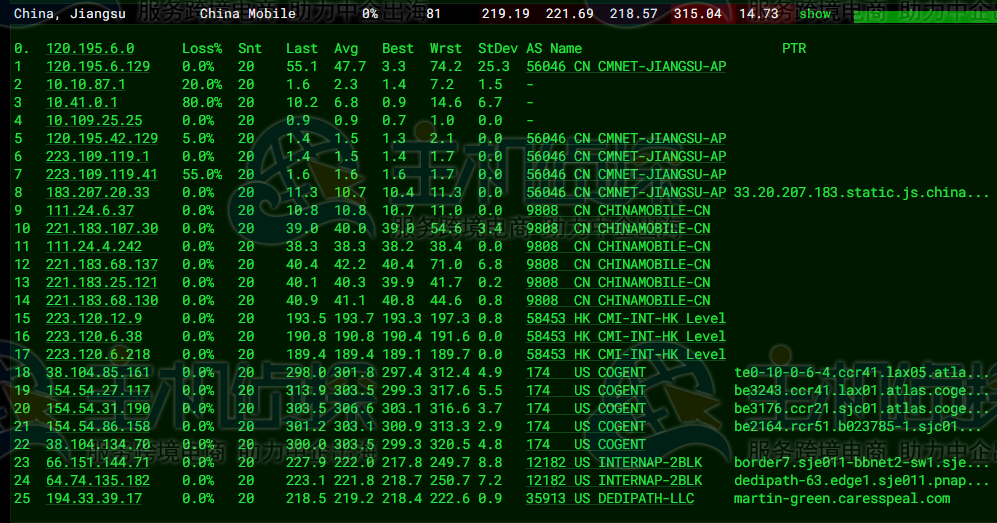The image size is (997, 523).
Task: Select PTR text starting be3243.ccr41.lax01
Action: [x=862, y=390]
